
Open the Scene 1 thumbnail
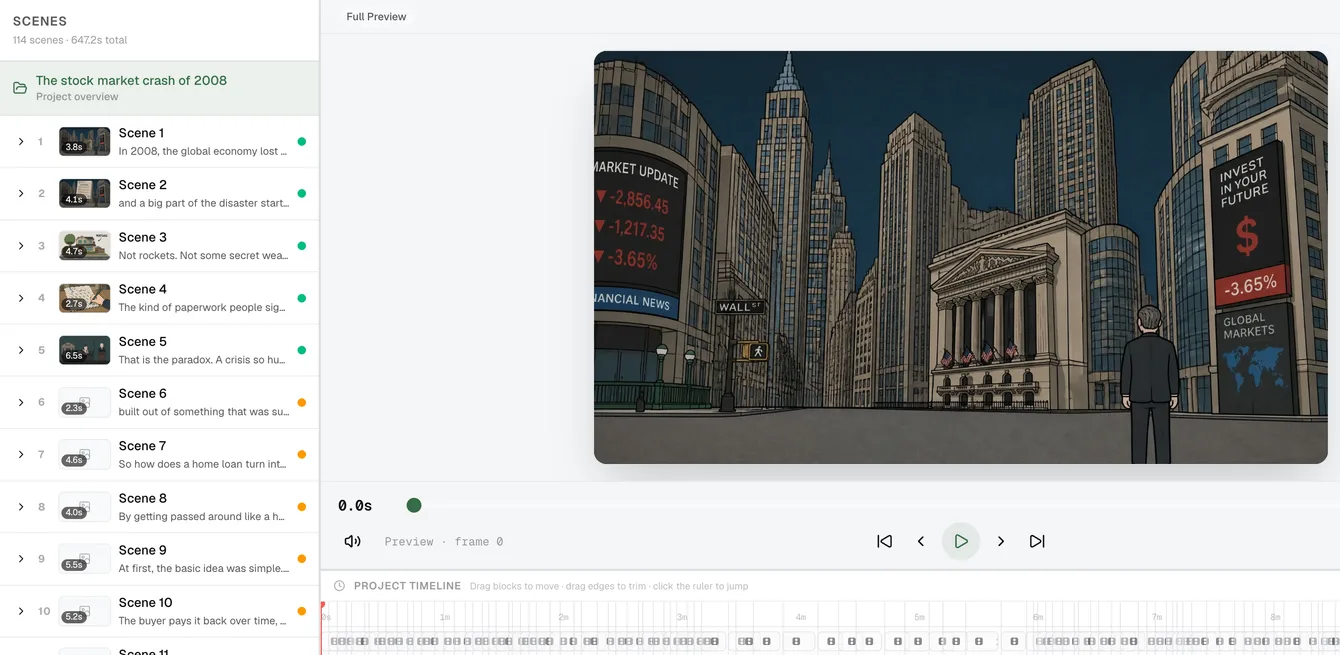point(85,142)
